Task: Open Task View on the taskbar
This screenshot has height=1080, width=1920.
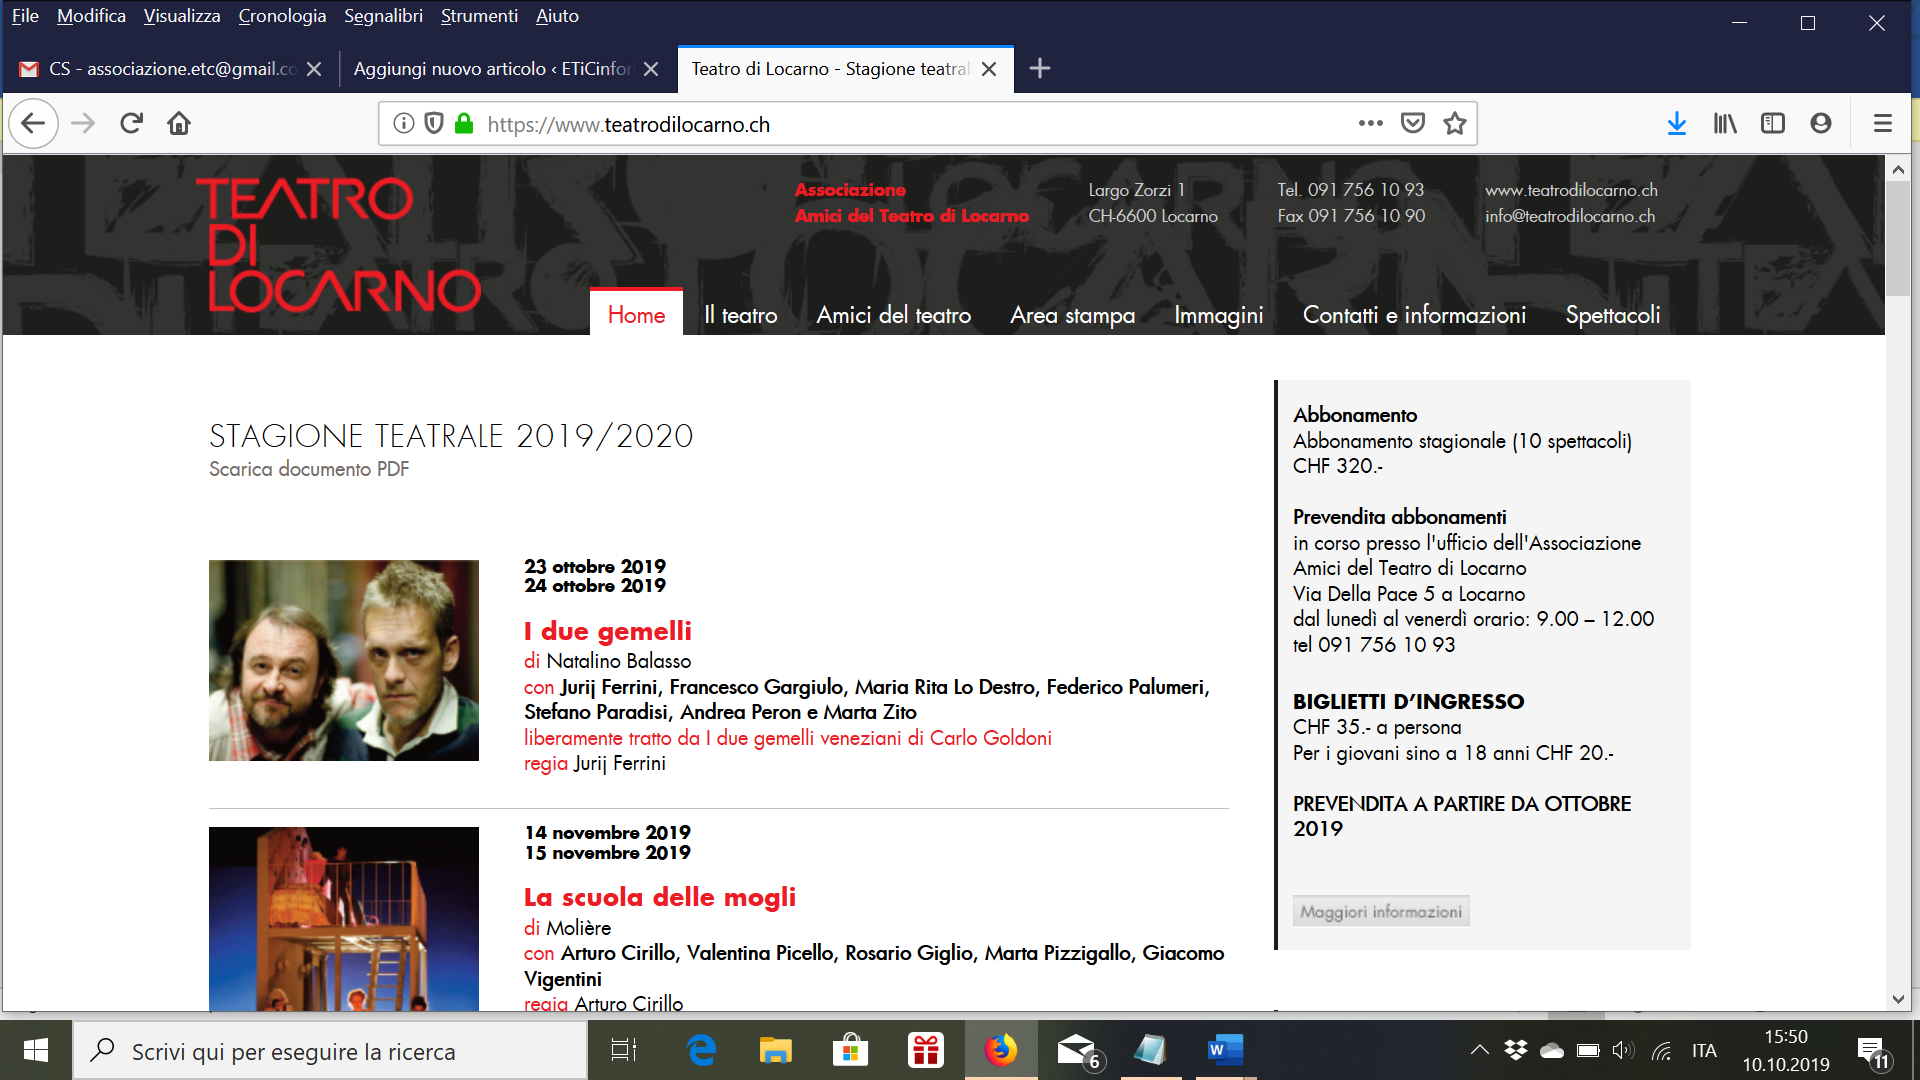Action: (x=624, y=1050)
